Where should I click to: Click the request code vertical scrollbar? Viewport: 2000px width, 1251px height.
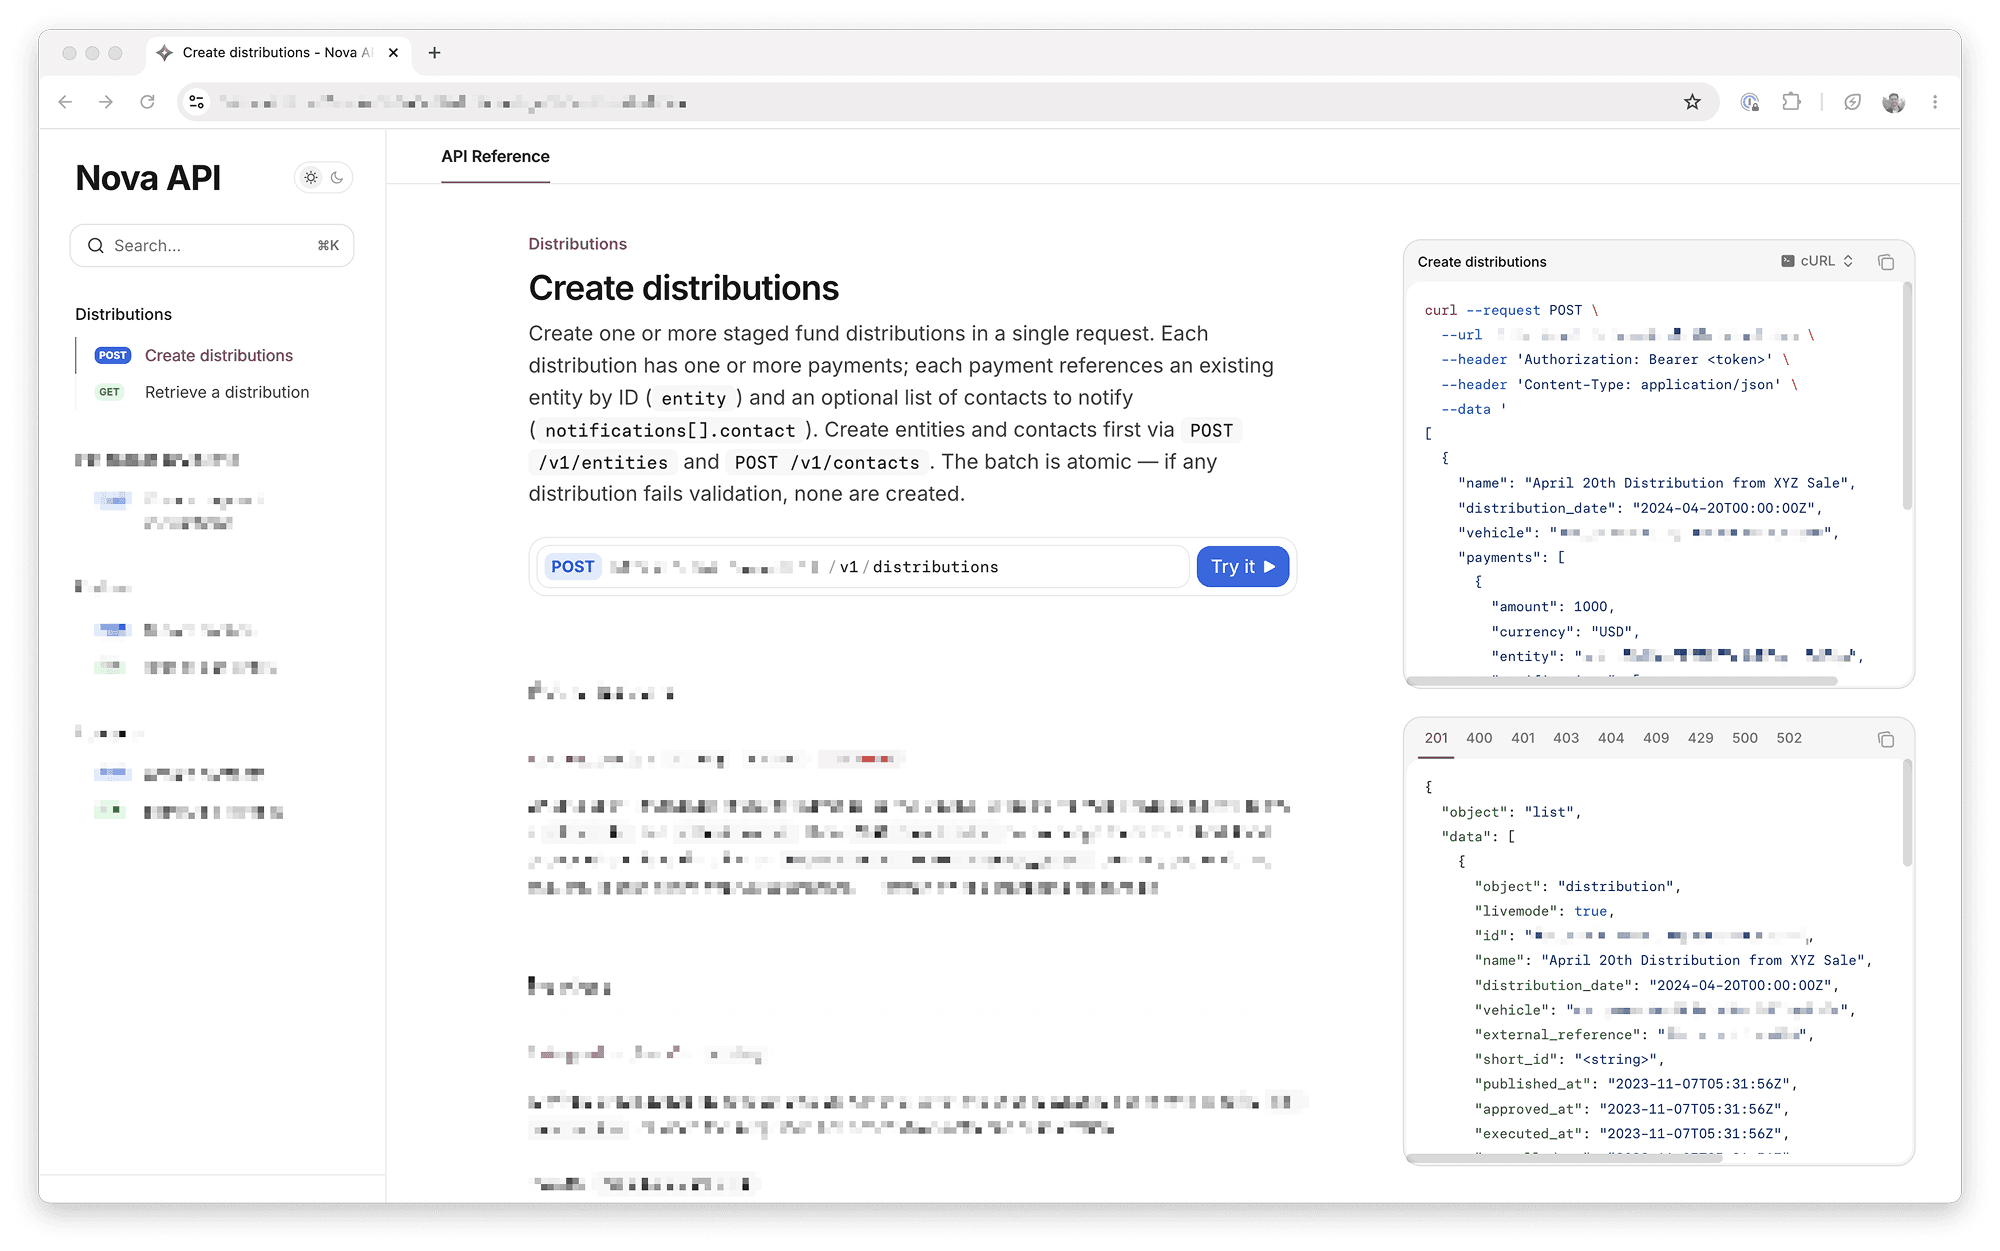point(1907,396)
